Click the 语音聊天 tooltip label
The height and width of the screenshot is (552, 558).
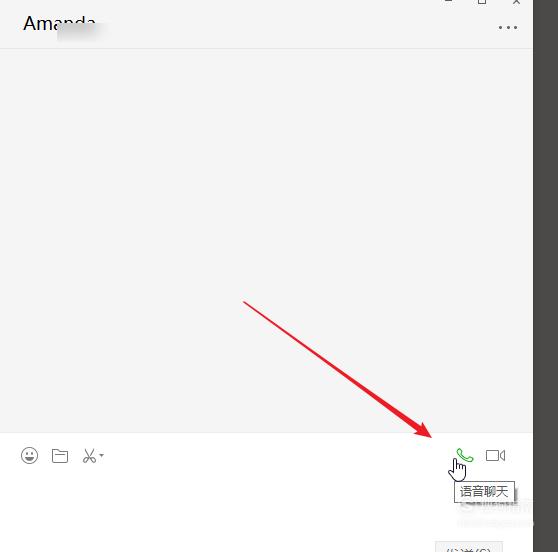[x=484, y=492]
